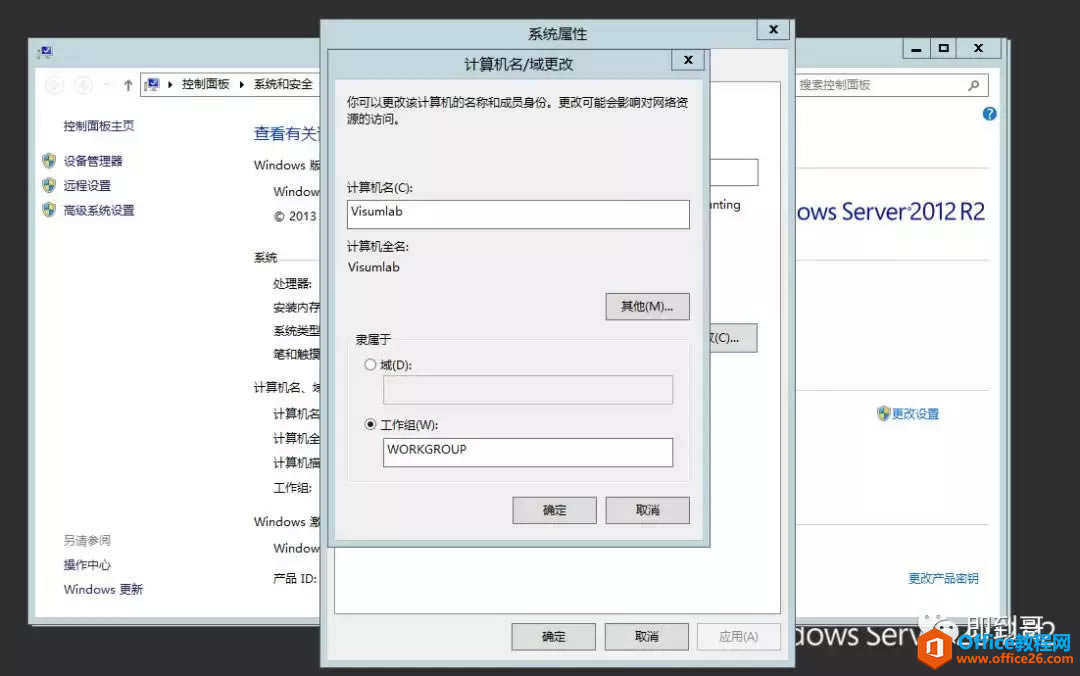
Task: Click the full computer name text Visumlab
Action: pos(373,267)
